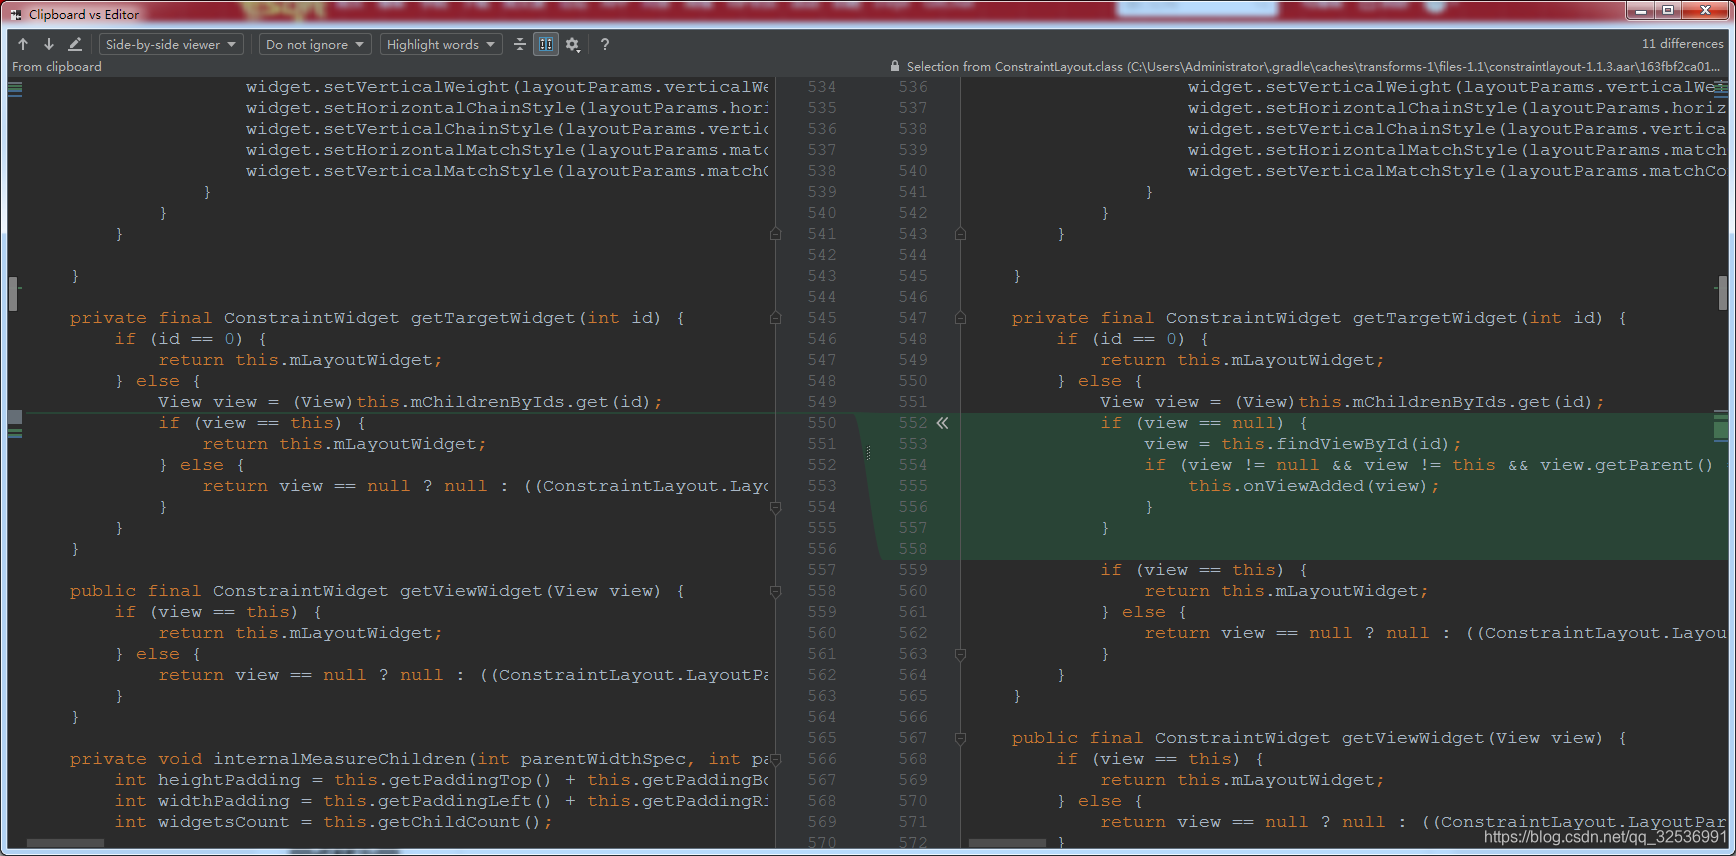Maximize the Clipboard vs Editor window
Viewport: 1736px width, 856px height.
coord(1668,10)
